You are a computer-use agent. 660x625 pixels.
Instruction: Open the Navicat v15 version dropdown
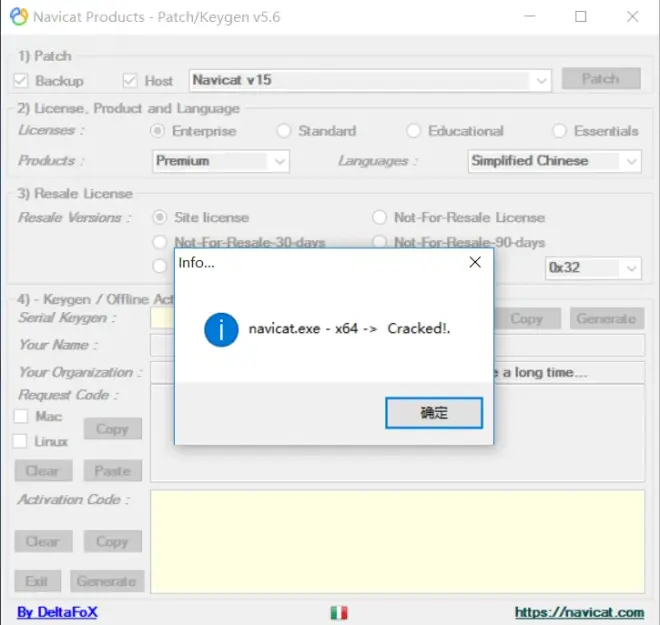coord(370,80)
